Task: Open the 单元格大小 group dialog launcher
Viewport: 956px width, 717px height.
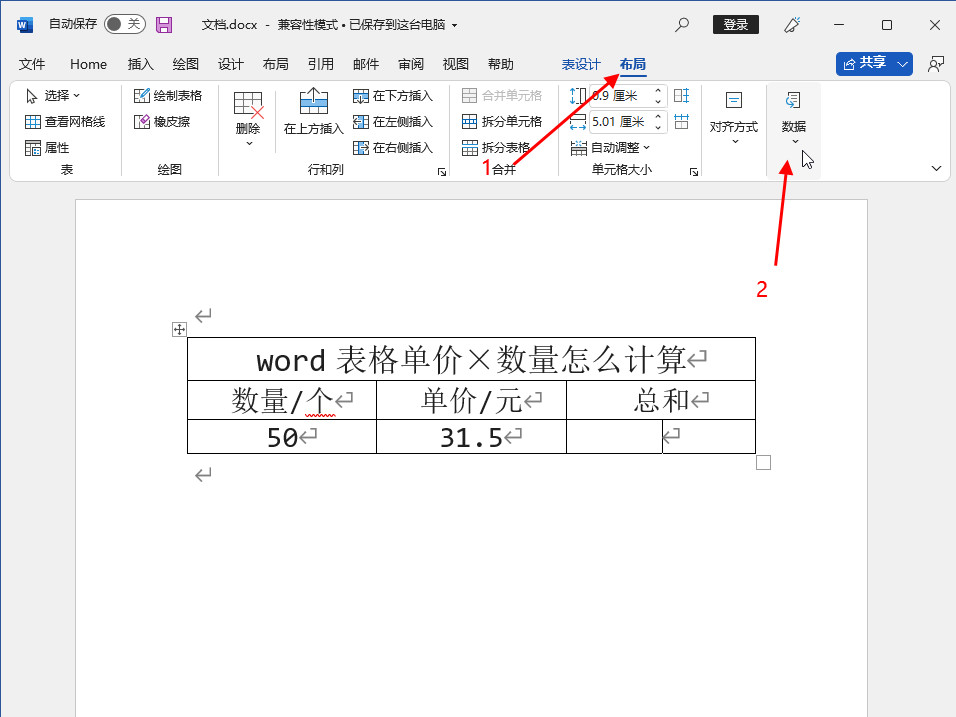Action: tap(694, 173)
